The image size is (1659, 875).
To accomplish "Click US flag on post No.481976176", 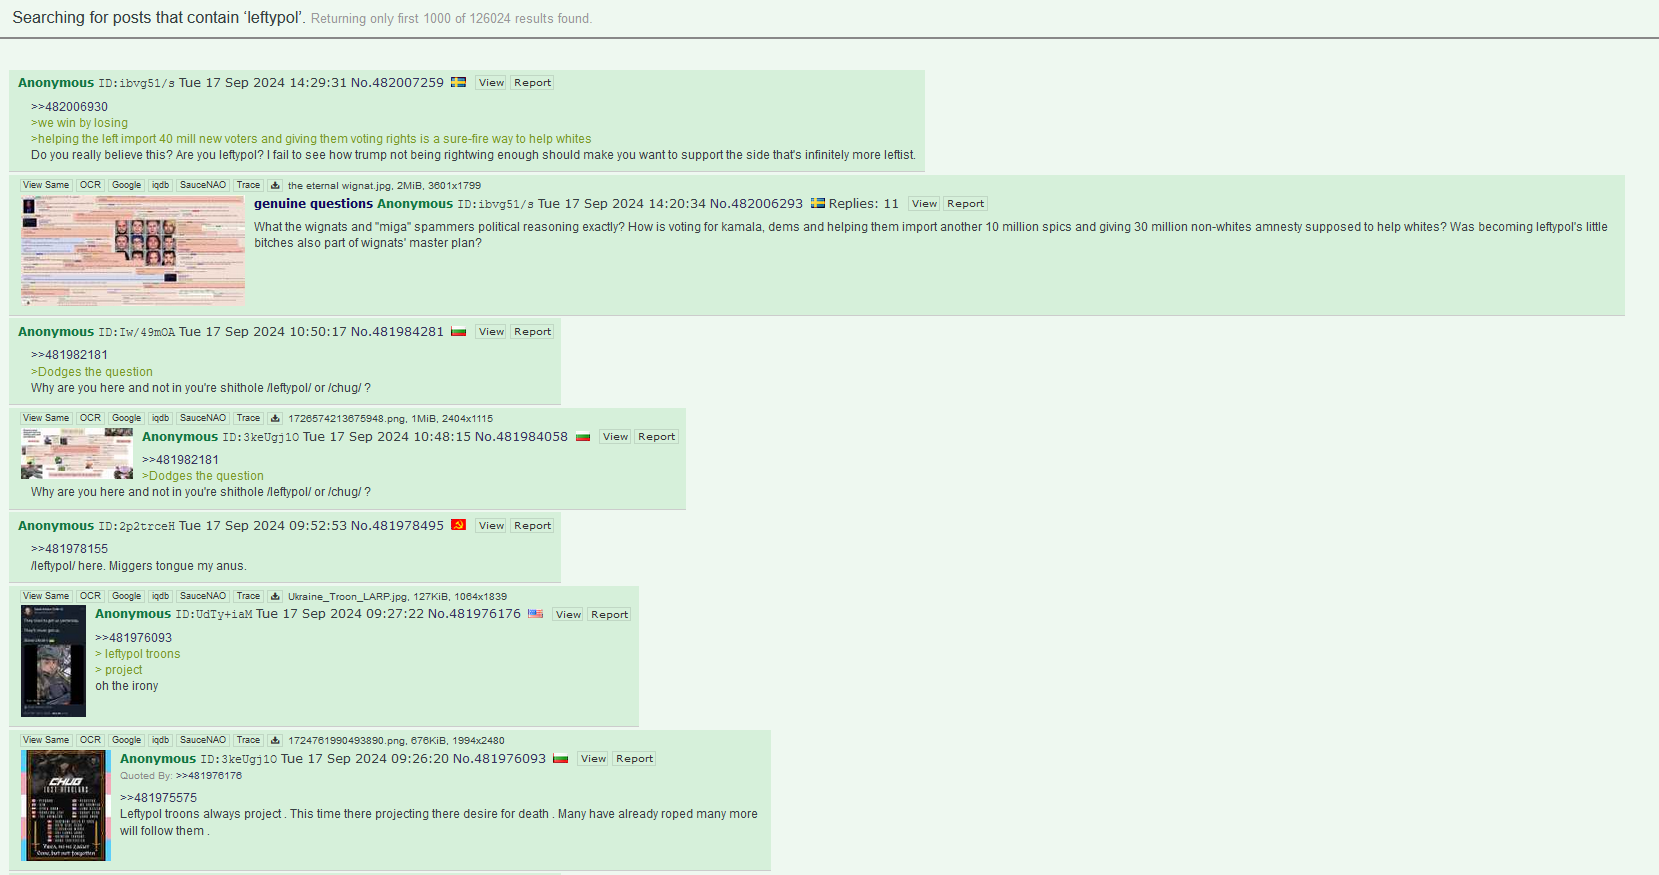I will coord(535,614).
